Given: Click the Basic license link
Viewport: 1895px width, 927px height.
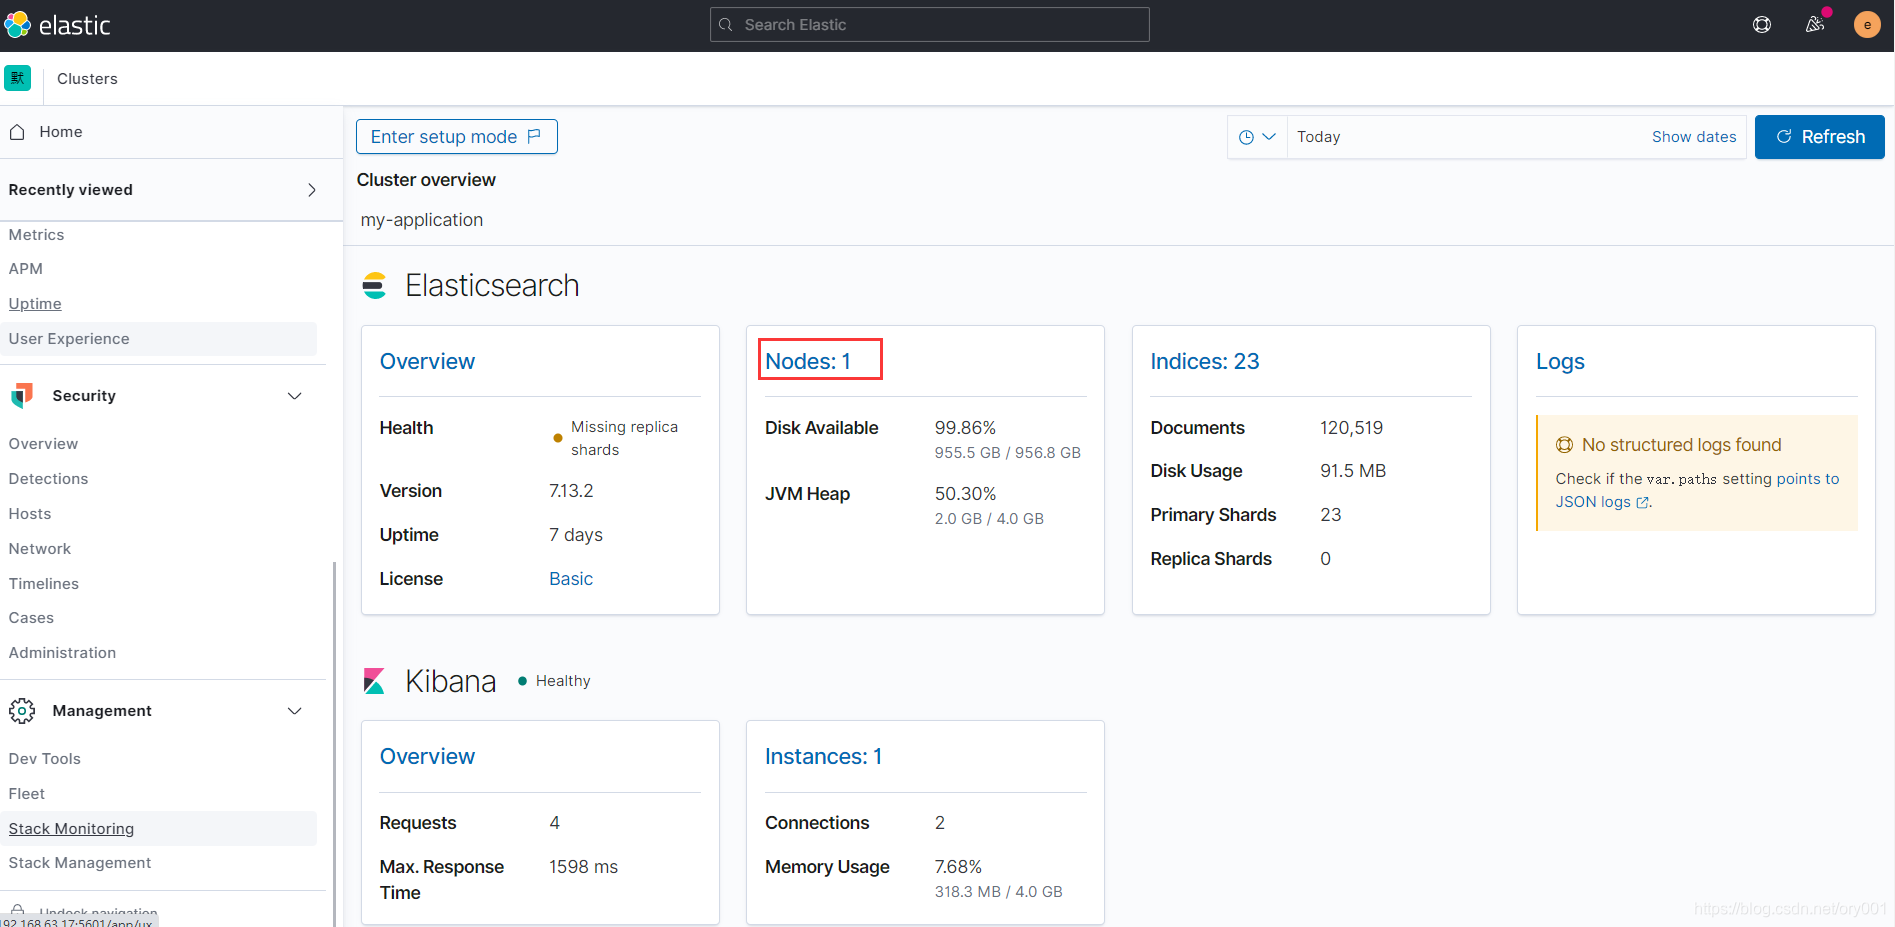Looking at the screenshot, I should pos(571,579).
